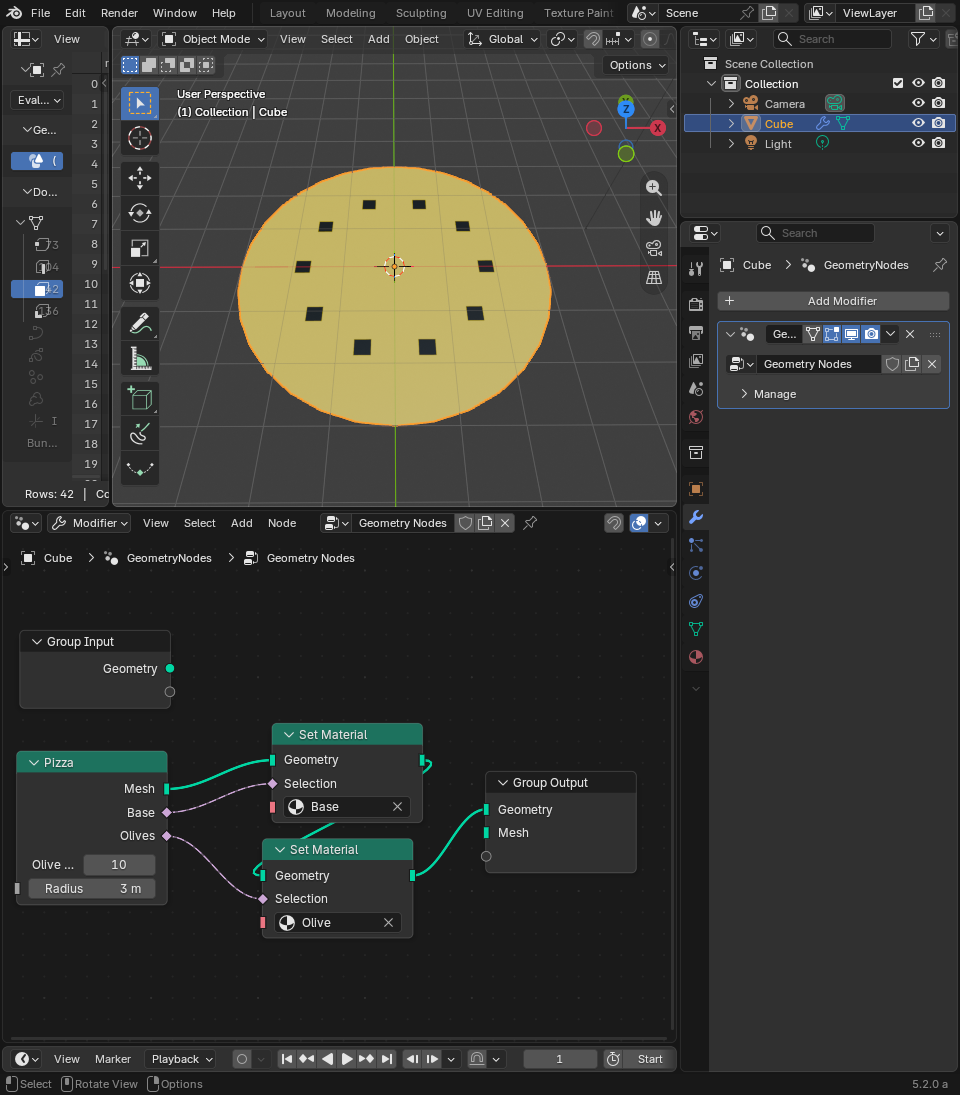
Task: Uncheck Collection exclude checkbox
Action: point(898,83)
